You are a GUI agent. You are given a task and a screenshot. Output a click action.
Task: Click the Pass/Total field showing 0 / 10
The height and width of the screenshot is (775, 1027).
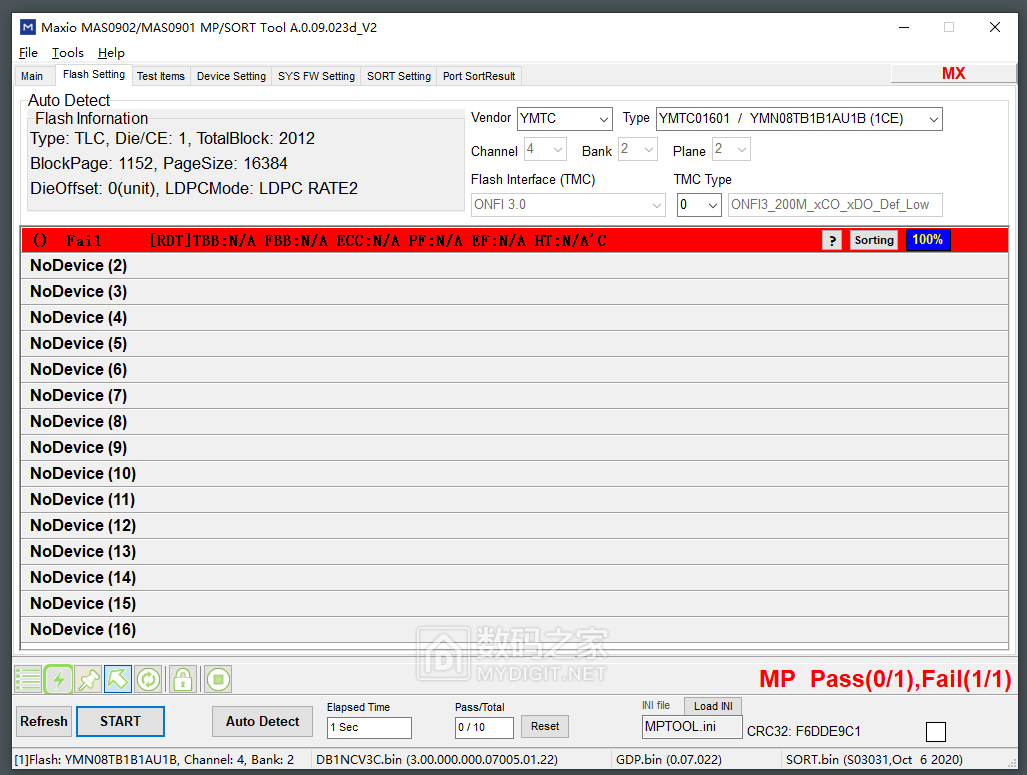pyautogui.click(x=485, y=727)
